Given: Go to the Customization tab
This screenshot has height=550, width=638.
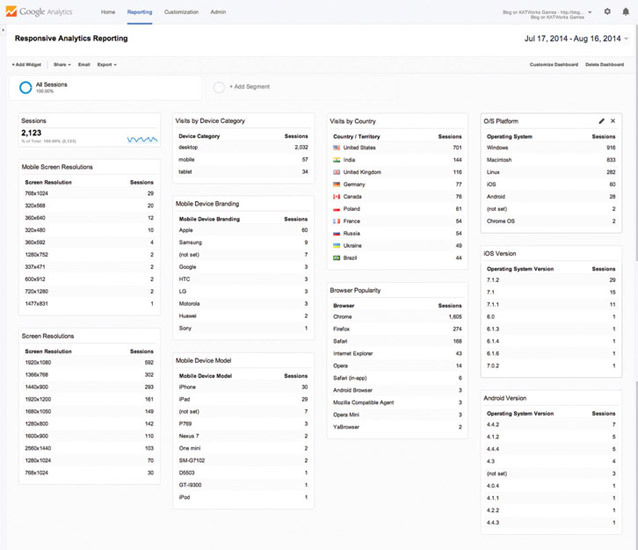Looking at the screenshot, I should (181, 11).
